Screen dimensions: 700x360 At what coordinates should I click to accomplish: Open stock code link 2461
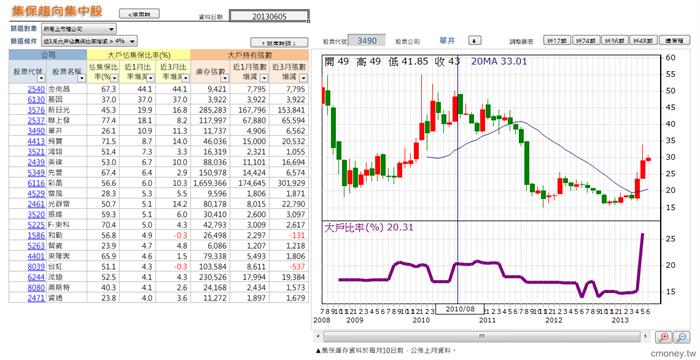(36, 204)
